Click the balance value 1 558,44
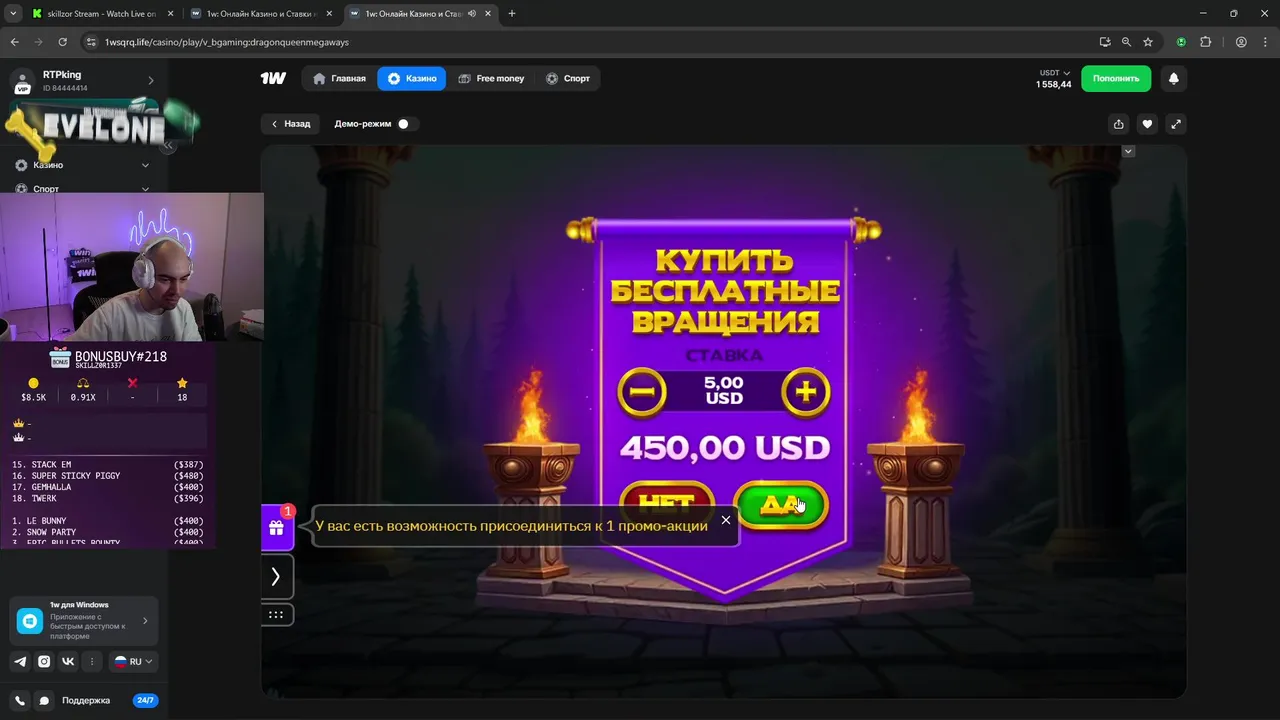 pos(1054,85)
